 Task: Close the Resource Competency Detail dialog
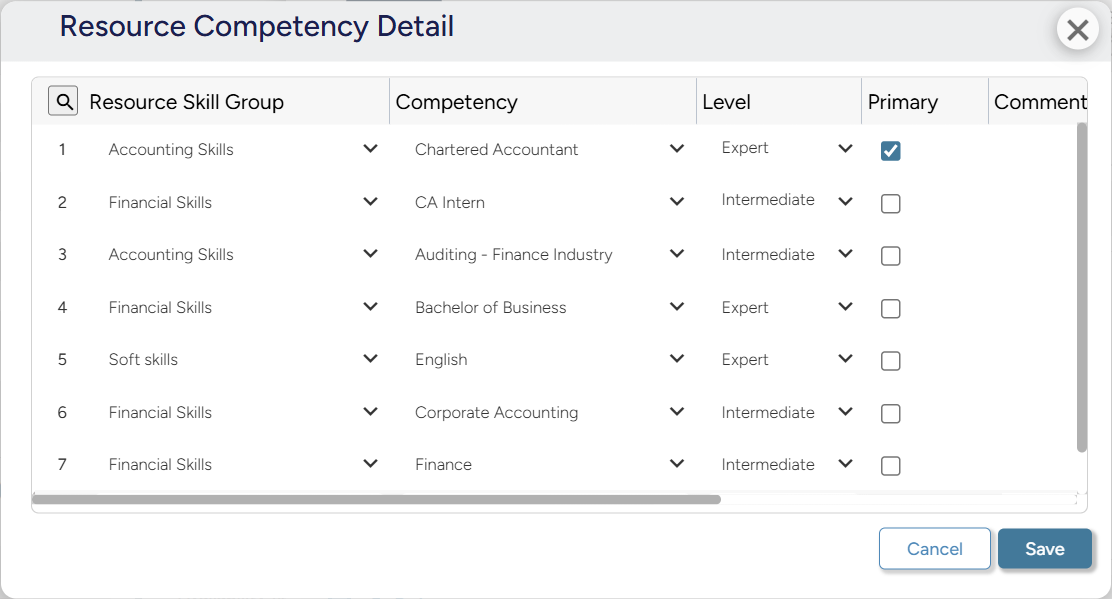click(1077, 29)
